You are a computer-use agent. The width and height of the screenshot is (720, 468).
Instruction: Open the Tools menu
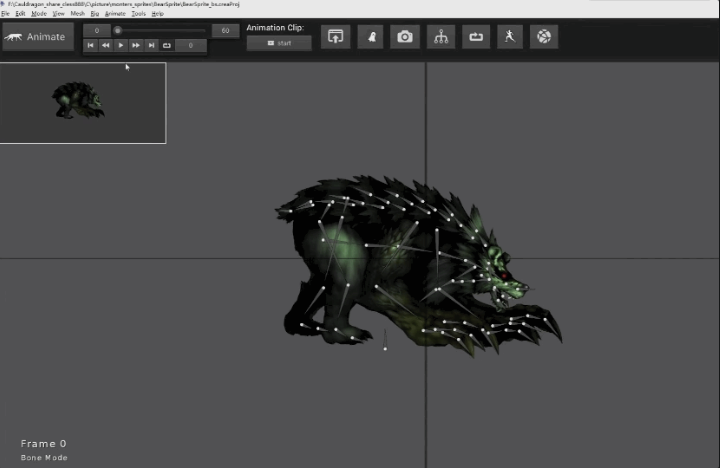(139, 14)
